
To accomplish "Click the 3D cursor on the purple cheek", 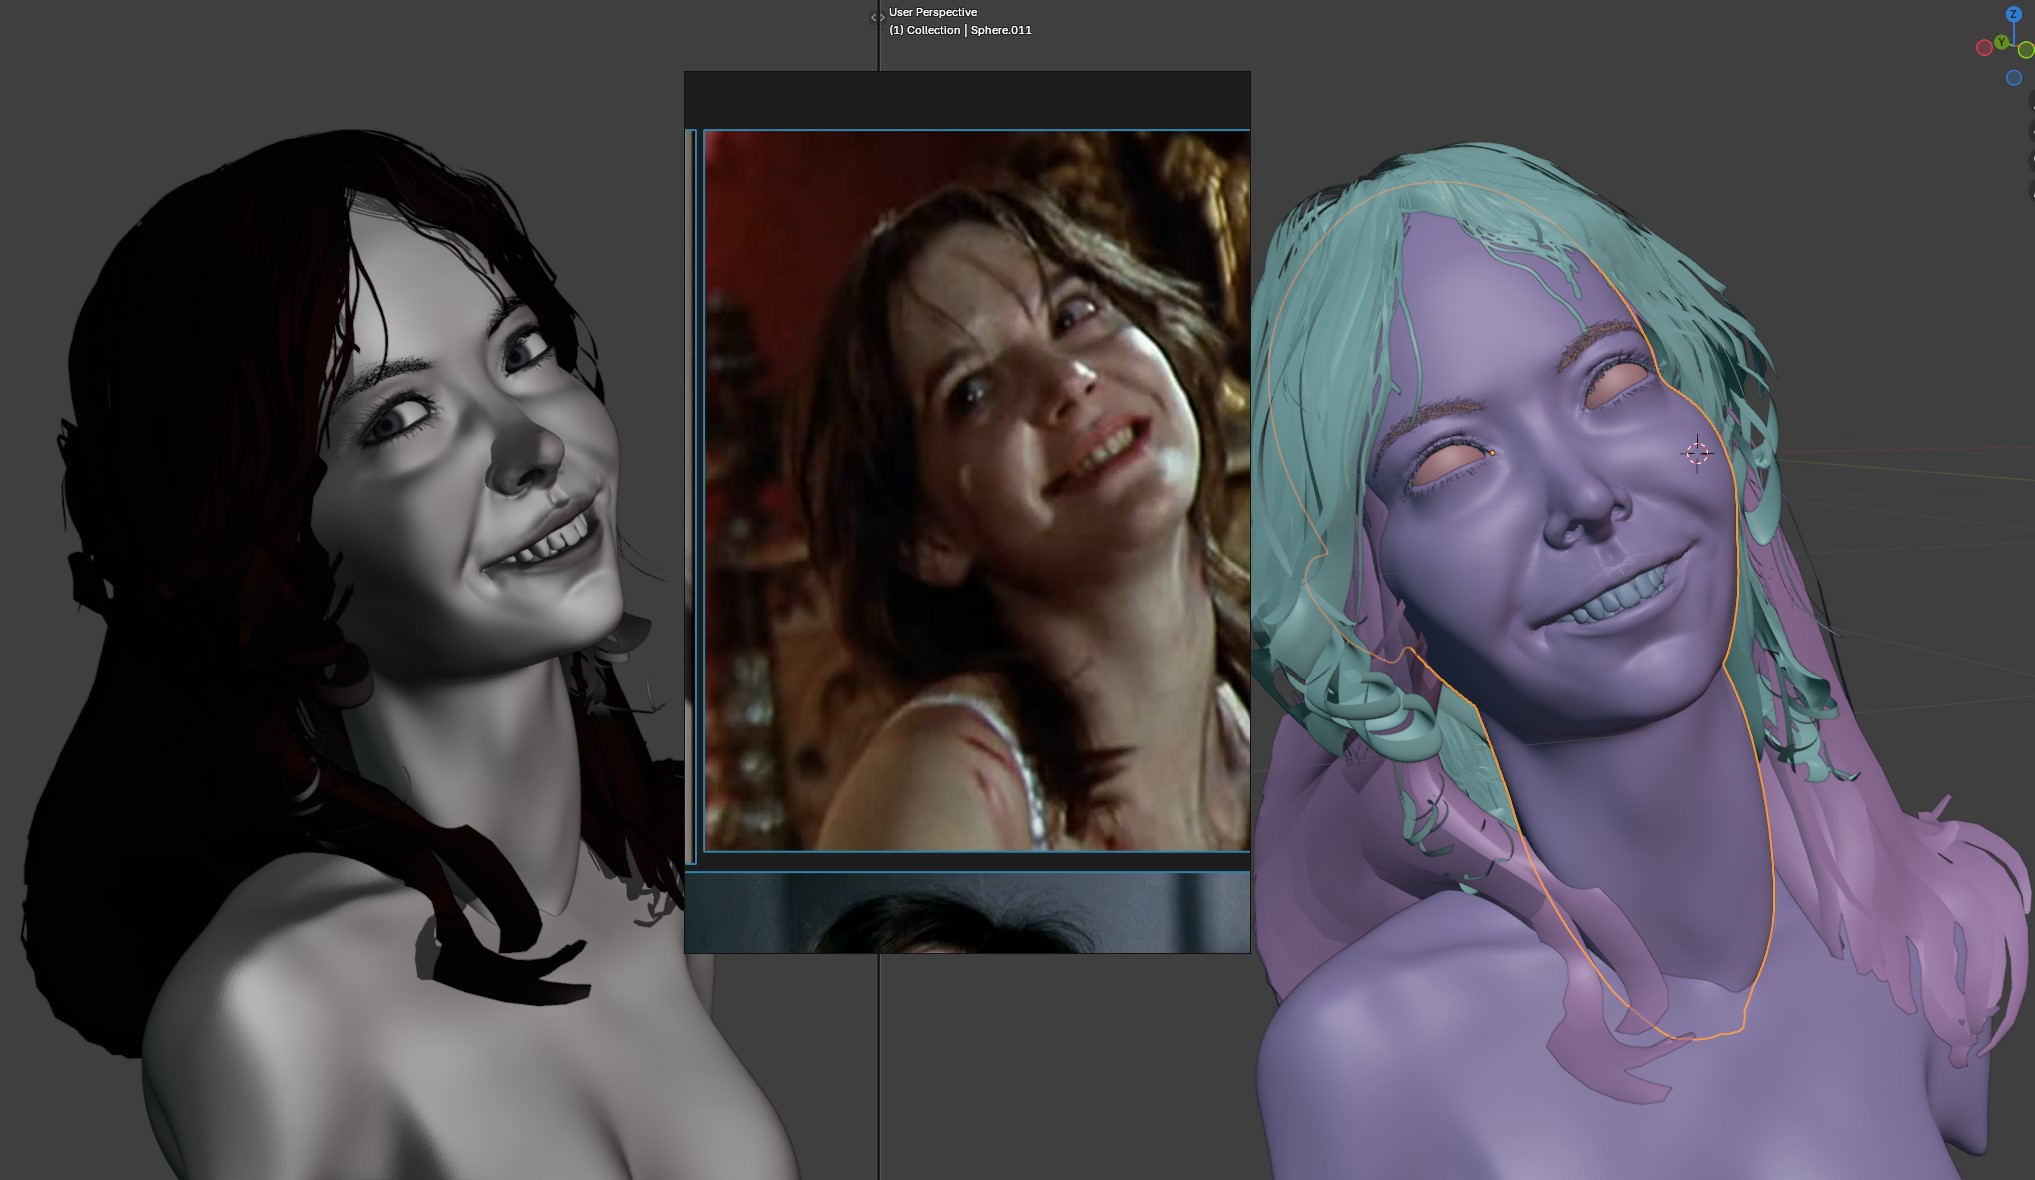I will pyautogui.click(x=1697, y=454).
